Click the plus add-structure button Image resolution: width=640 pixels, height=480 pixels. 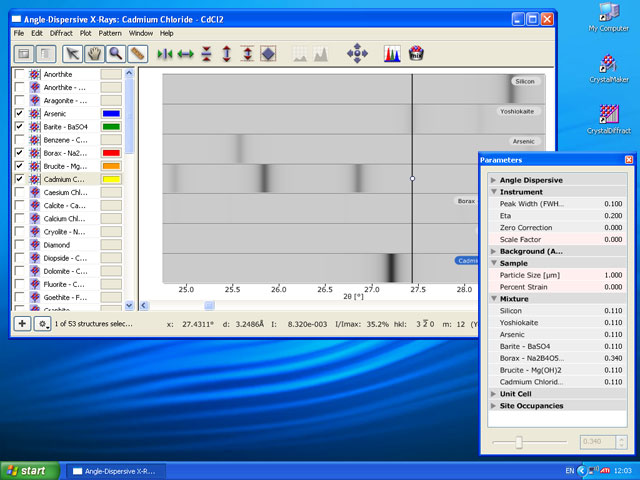coord(22,324)
